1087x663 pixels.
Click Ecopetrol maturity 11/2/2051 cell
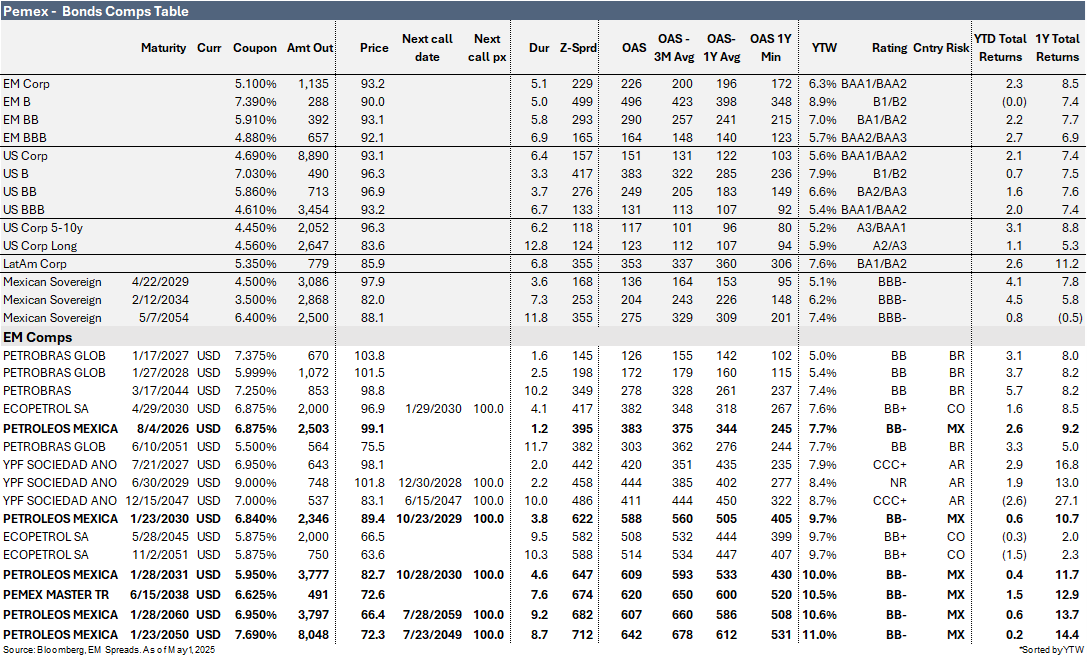pyautogui.click(x=160, y=556)
